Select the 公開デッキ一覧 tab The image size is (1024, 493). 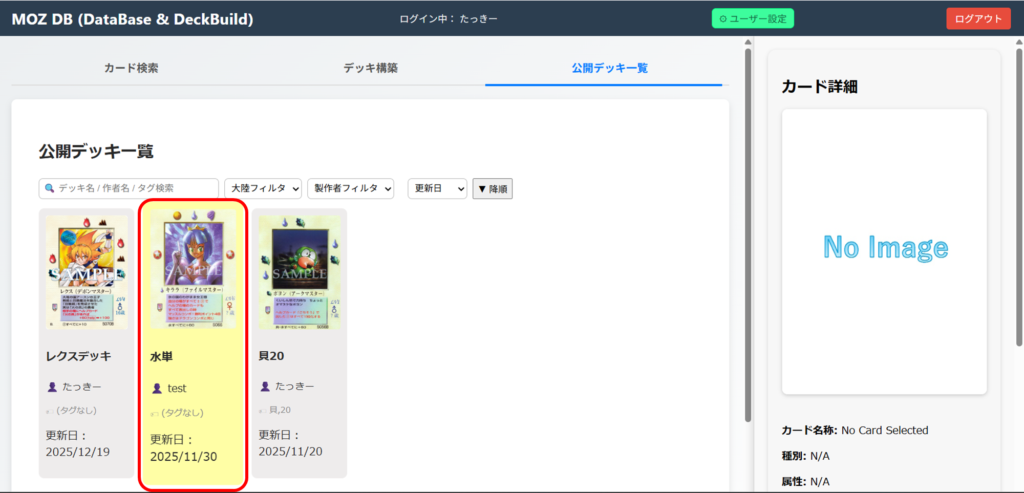(609, 68)
